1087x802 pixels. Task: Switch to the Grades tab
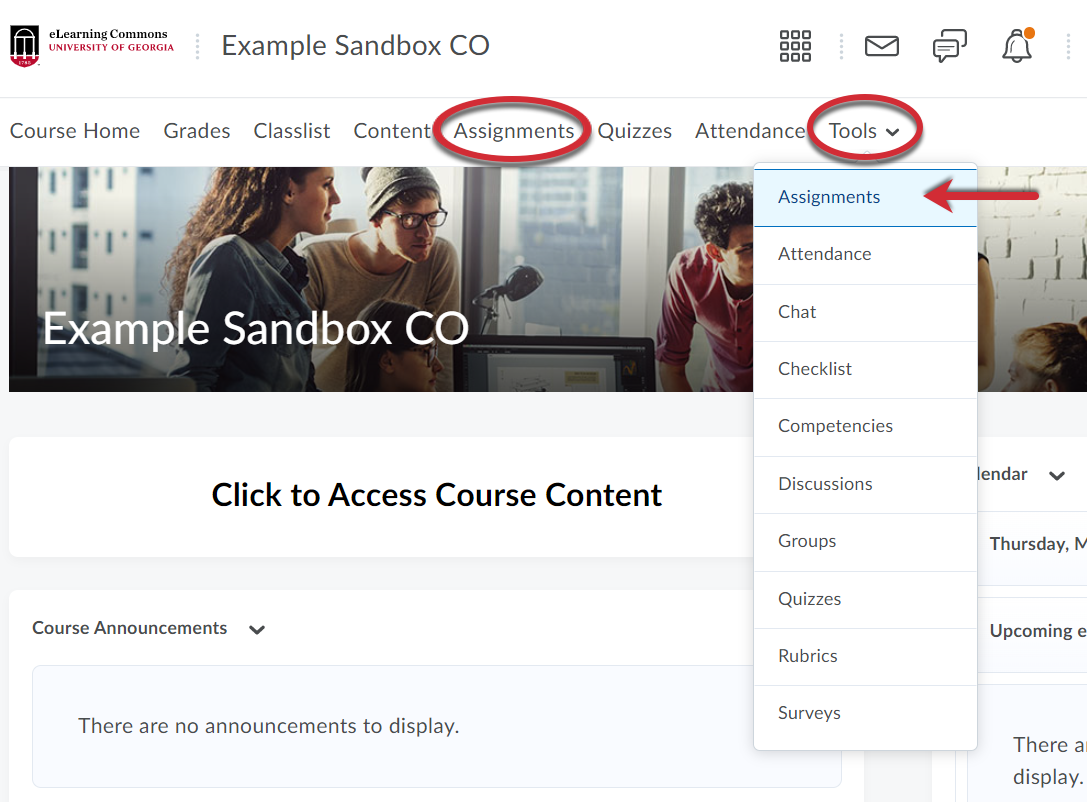196,131
